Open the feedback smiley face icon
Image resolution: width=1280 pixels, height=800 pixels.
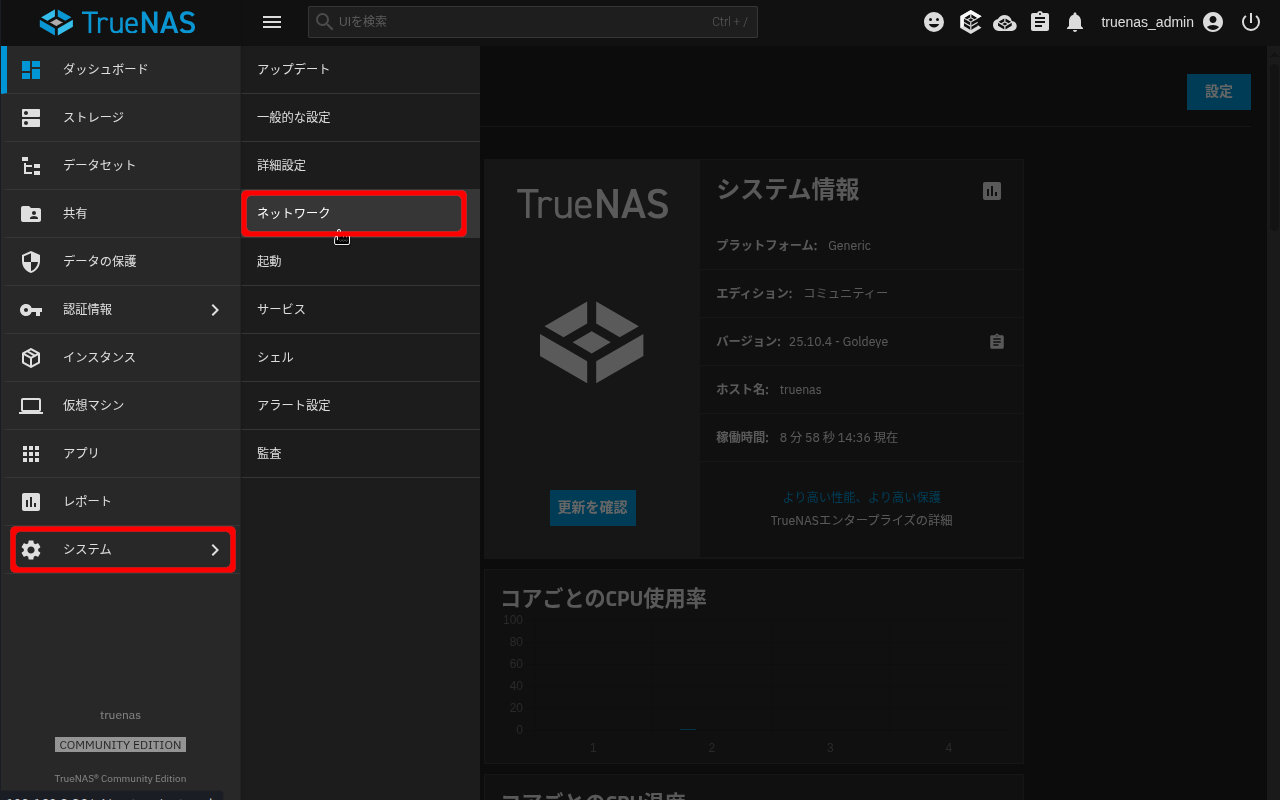point(934,22)
